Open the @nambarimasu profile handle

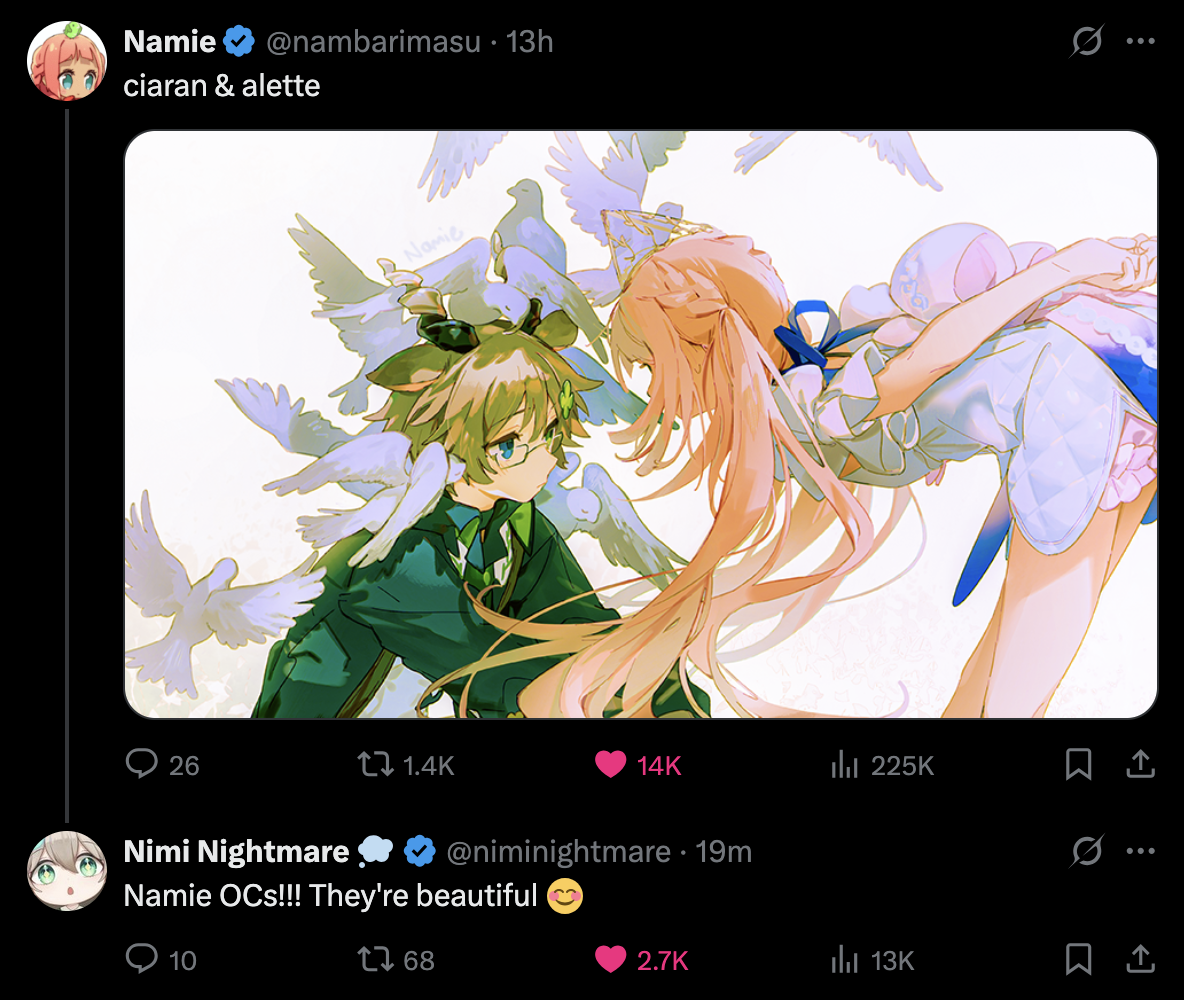coord(373,42)
